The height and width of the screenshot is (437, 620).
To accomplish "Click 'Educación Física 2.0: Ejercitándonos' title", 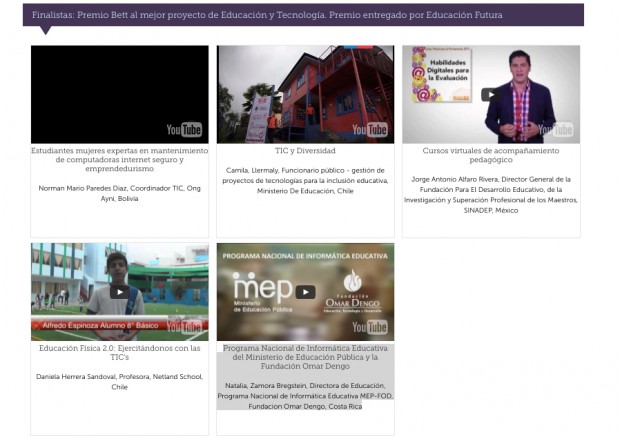I will [119, 353].
